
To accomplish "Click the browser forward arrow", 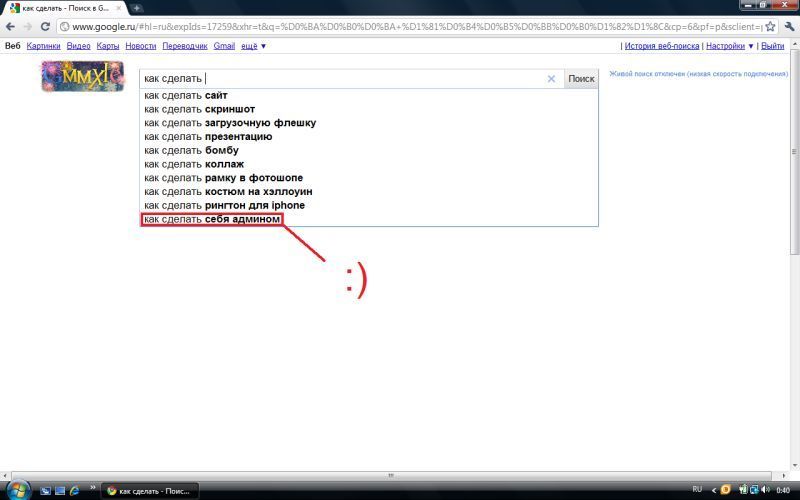I will [x=28, y=26].
